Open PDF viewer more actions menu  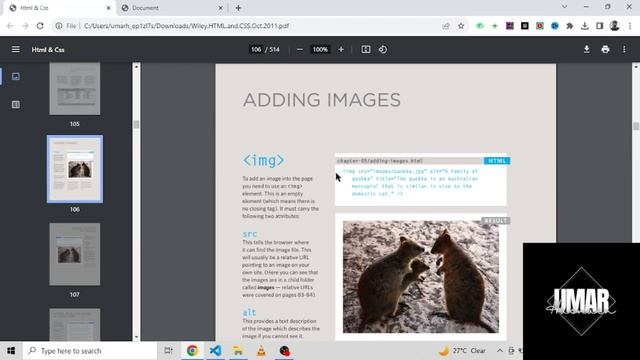point(624,49)
